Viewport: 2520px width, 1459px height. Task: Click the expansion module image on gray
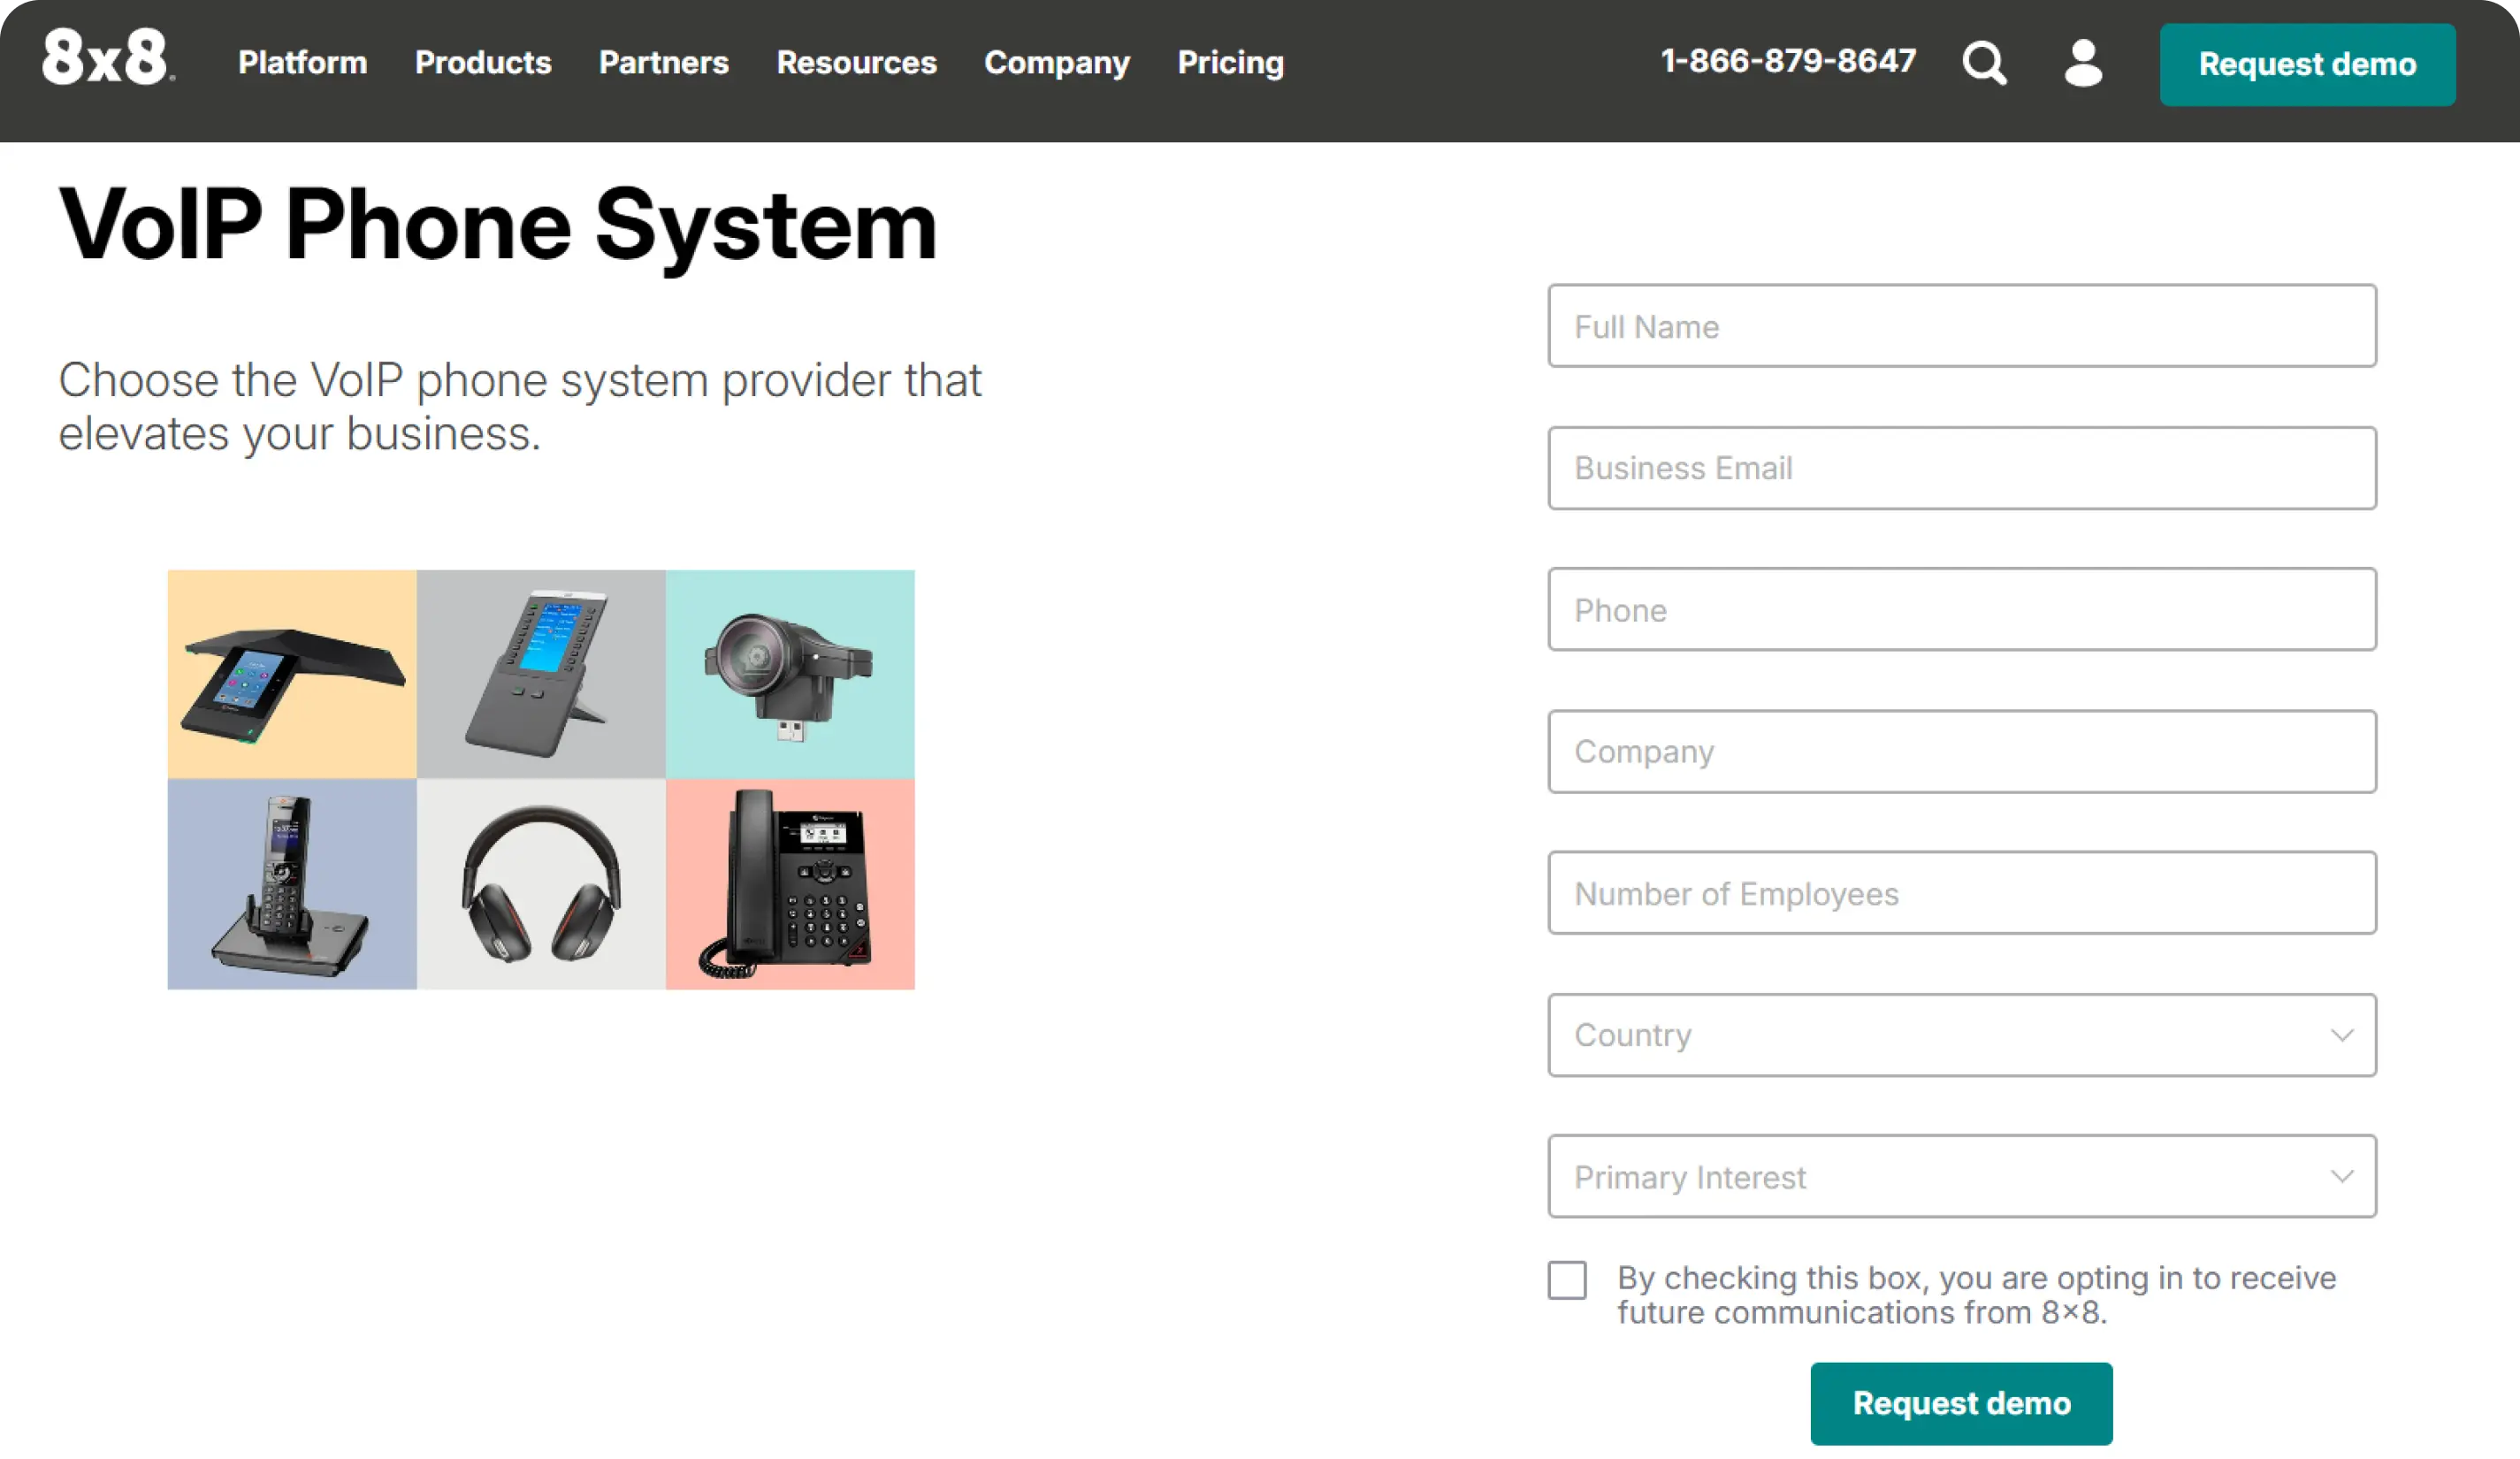(541, 674)
